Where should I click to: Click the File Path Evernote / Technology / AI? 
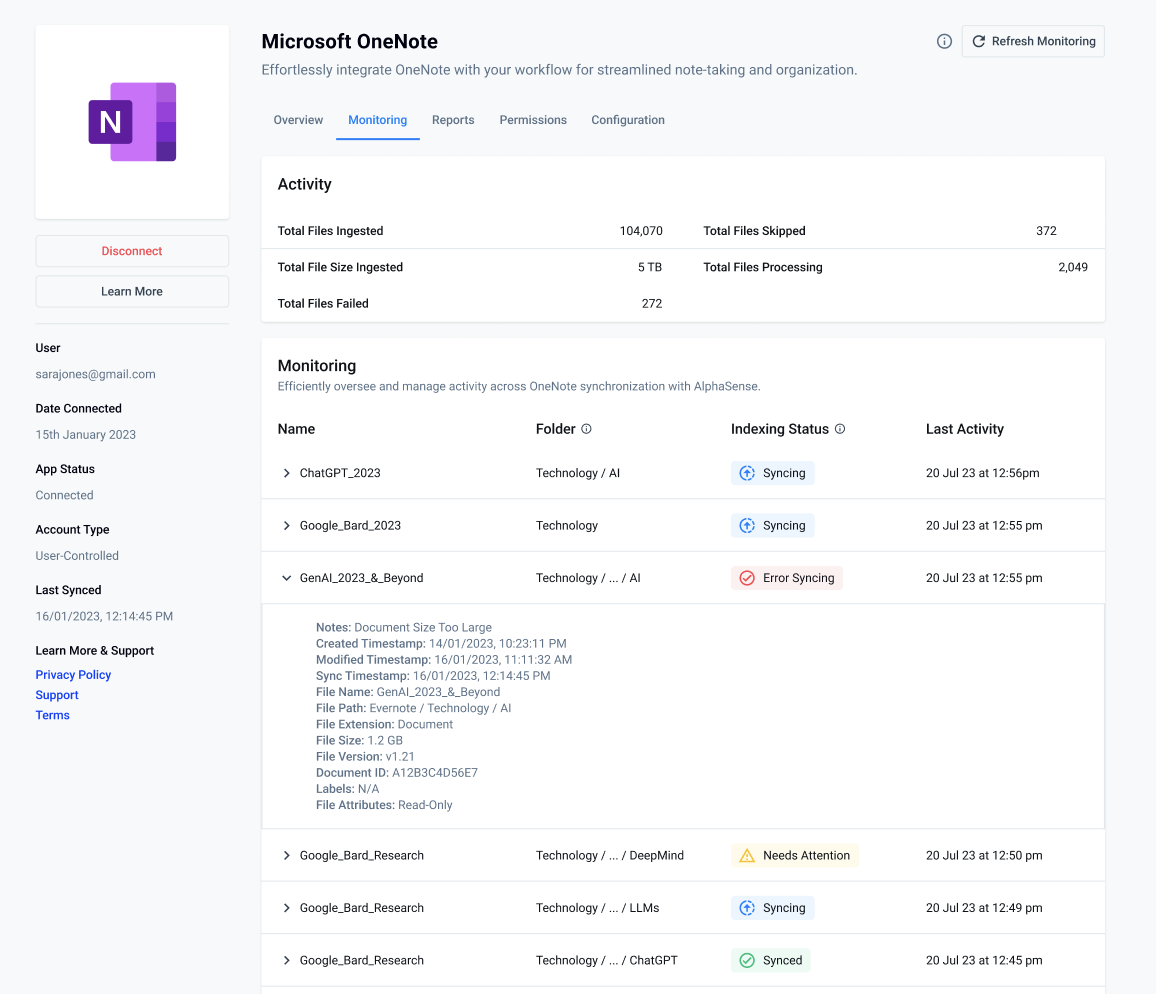click(414, 708)
